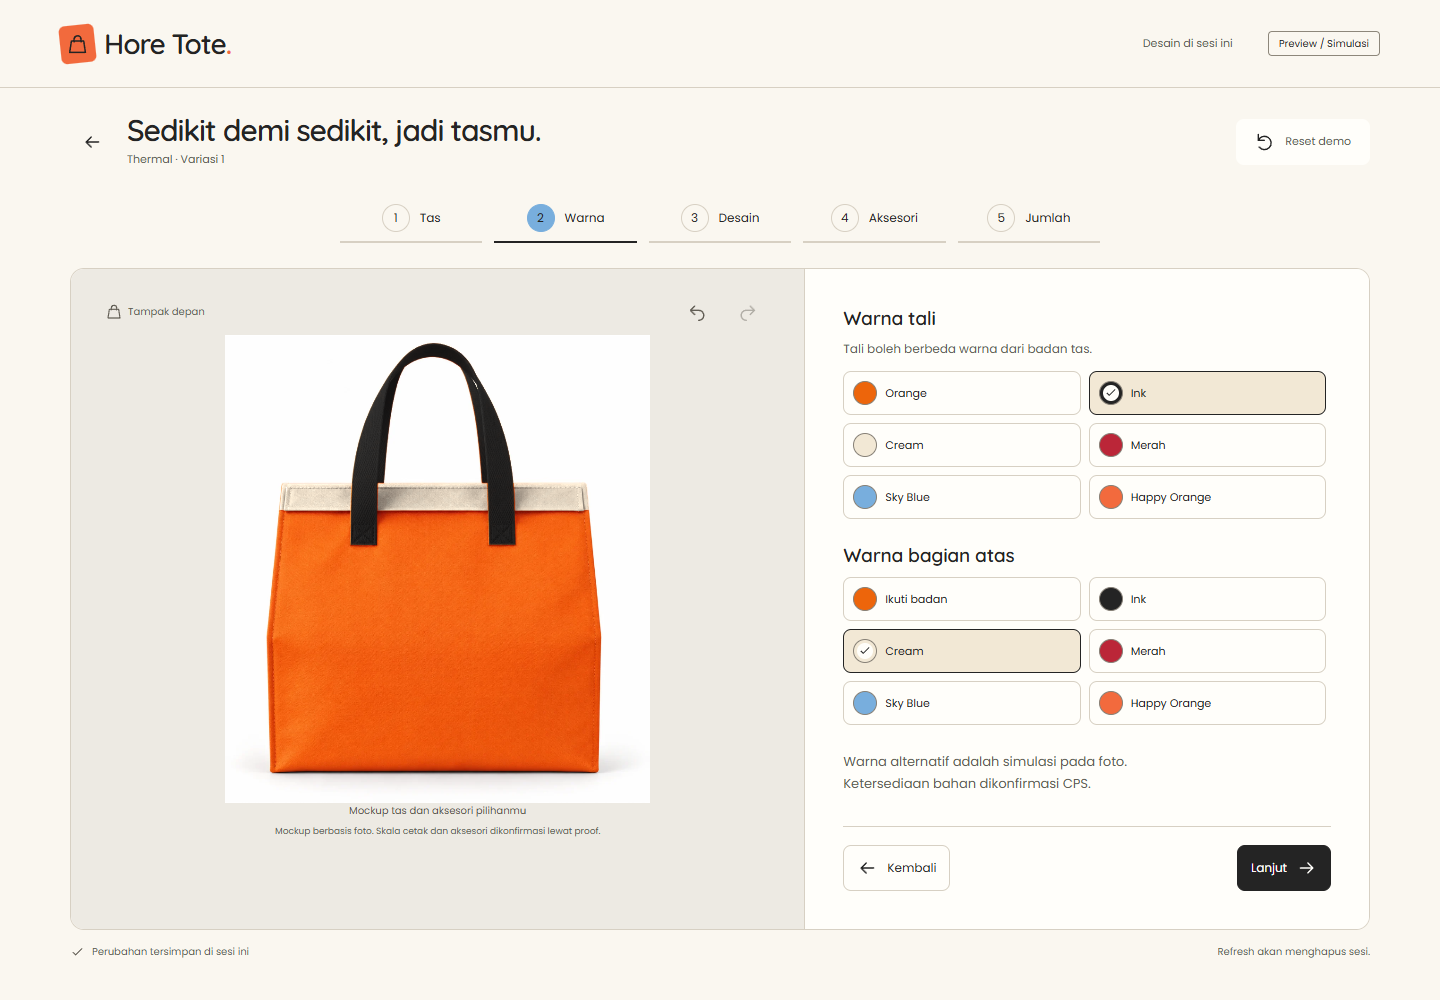Click the Tampak depan bag icon
The width and height of the screenshot is (1440, 1000).
(114, 312)
